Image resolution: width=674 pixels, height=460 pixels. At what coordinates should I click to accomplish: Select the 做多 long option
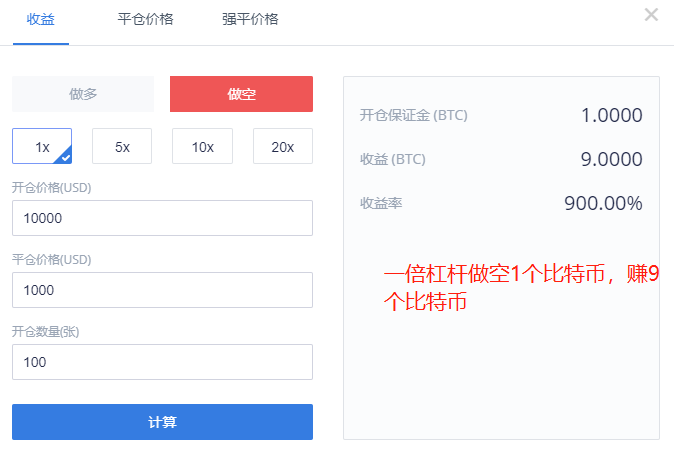(83, 94)
